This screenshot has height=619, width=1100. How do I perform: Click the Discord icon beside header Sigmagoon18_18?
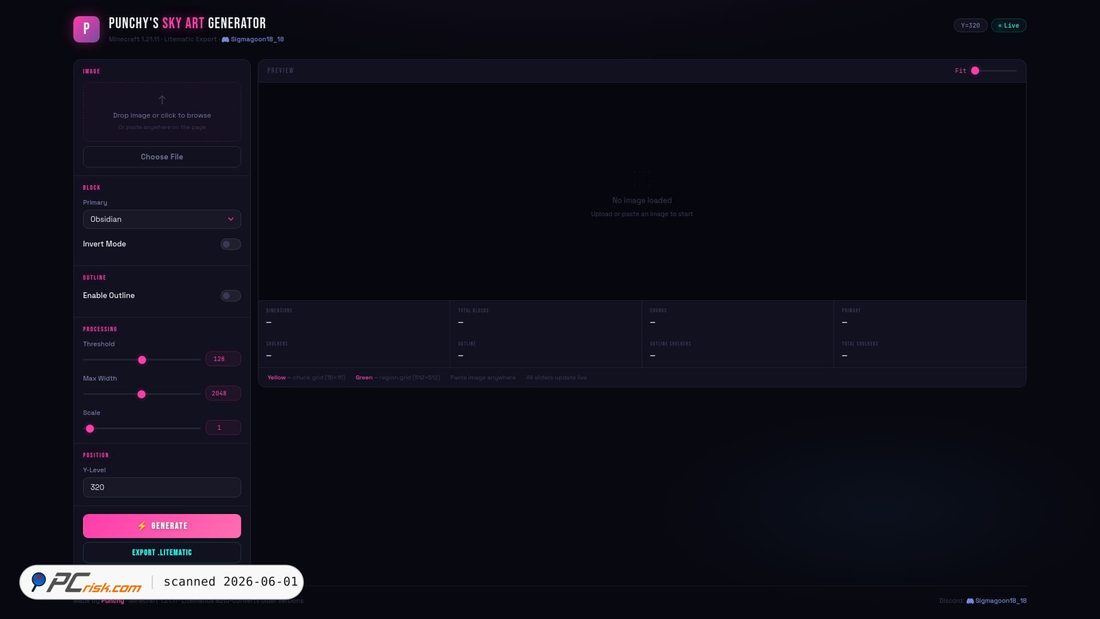pos(225,39)
